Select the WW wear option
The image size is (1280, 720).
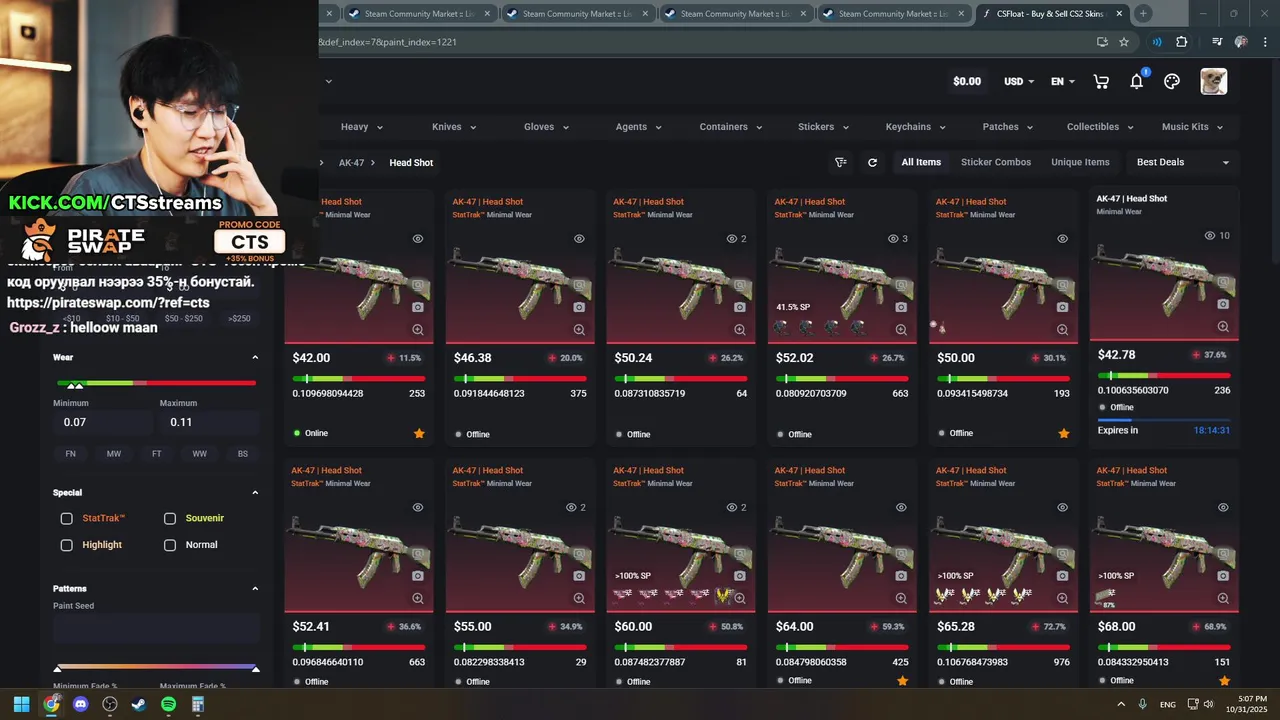200,454
